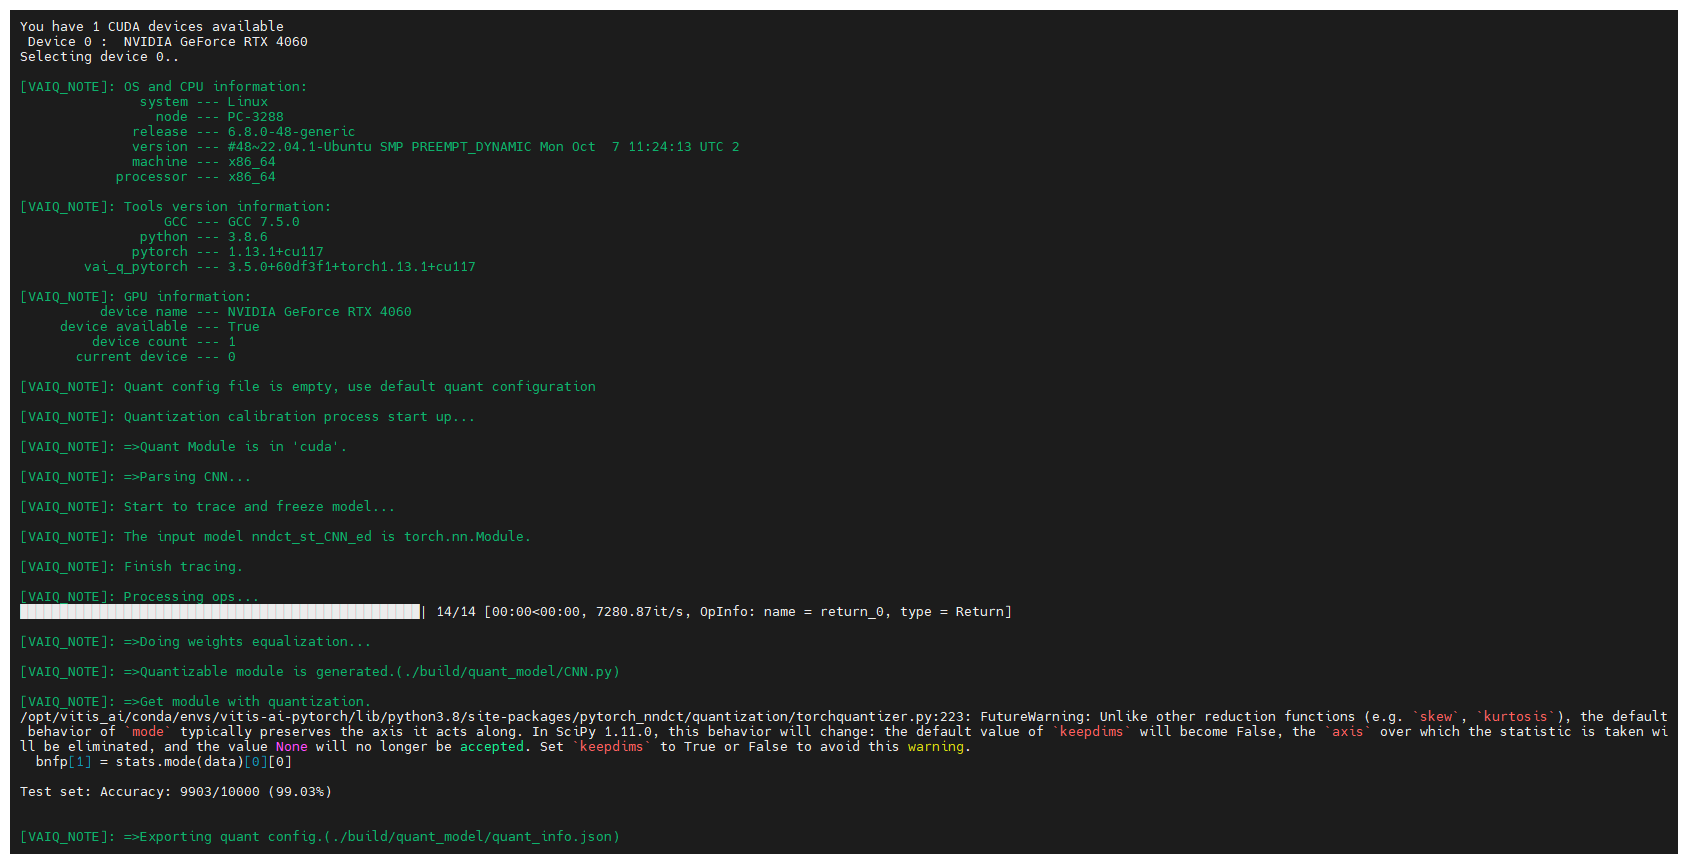Screen dimensions: 1688x864
Task: Click the vai_q_pytorch version string
Action: (x=351, y=267)
